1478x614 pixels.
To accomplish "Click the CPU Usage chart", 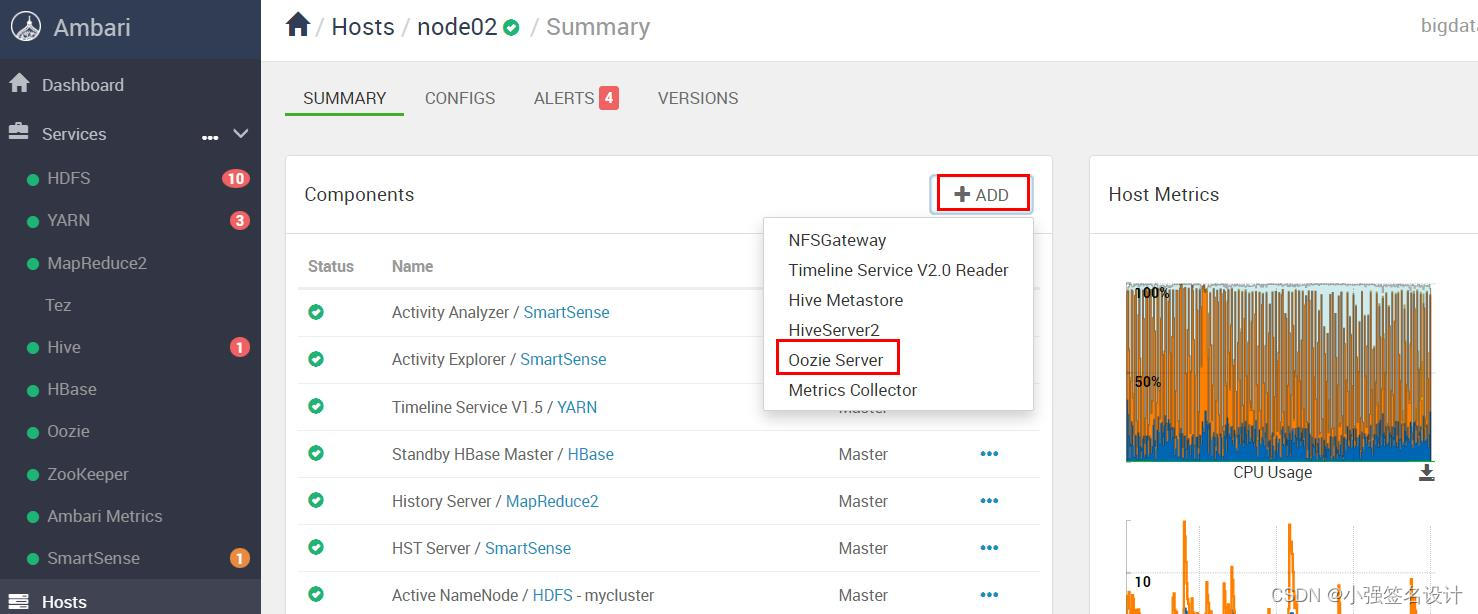I will point(1278,372).
